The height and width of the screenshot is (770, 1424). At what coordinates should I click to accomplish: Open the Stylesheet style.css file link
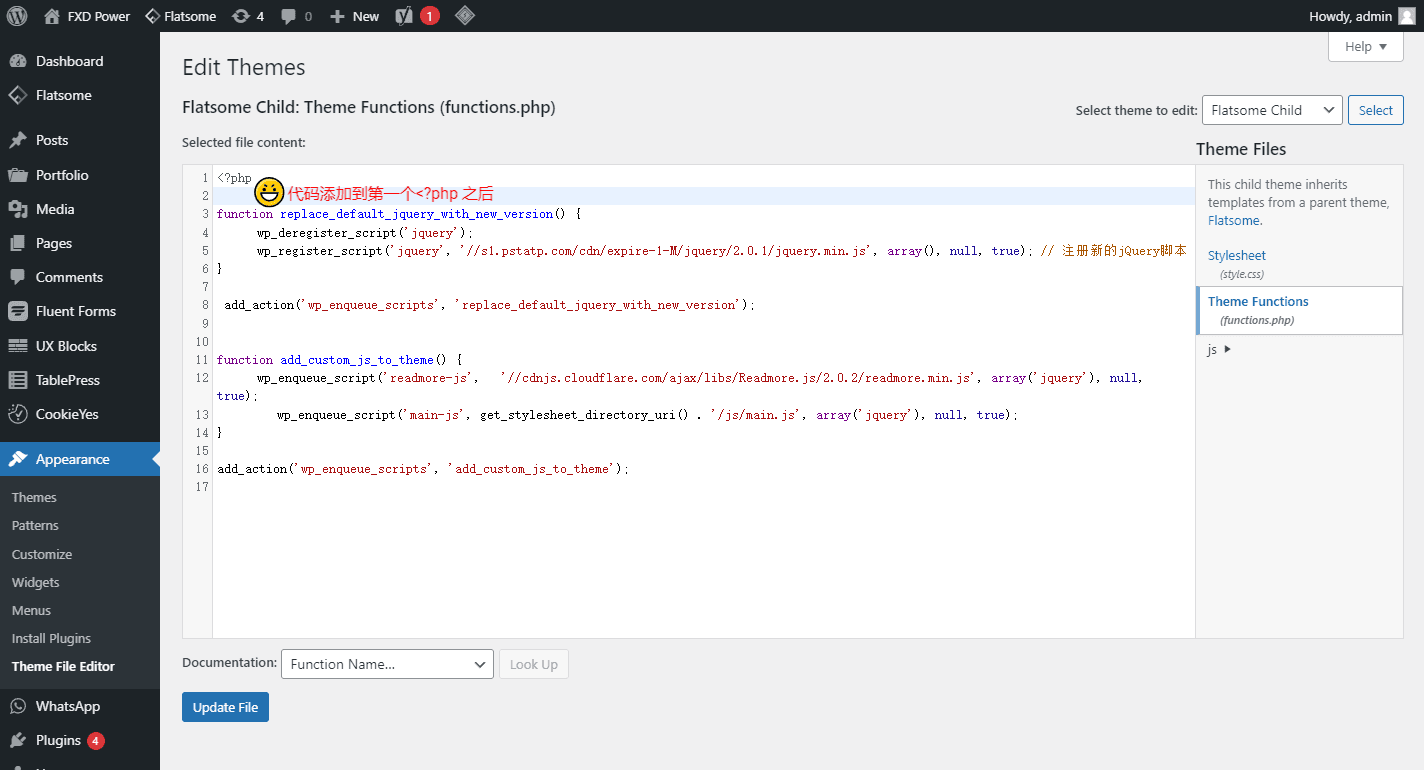point(1236,255)
